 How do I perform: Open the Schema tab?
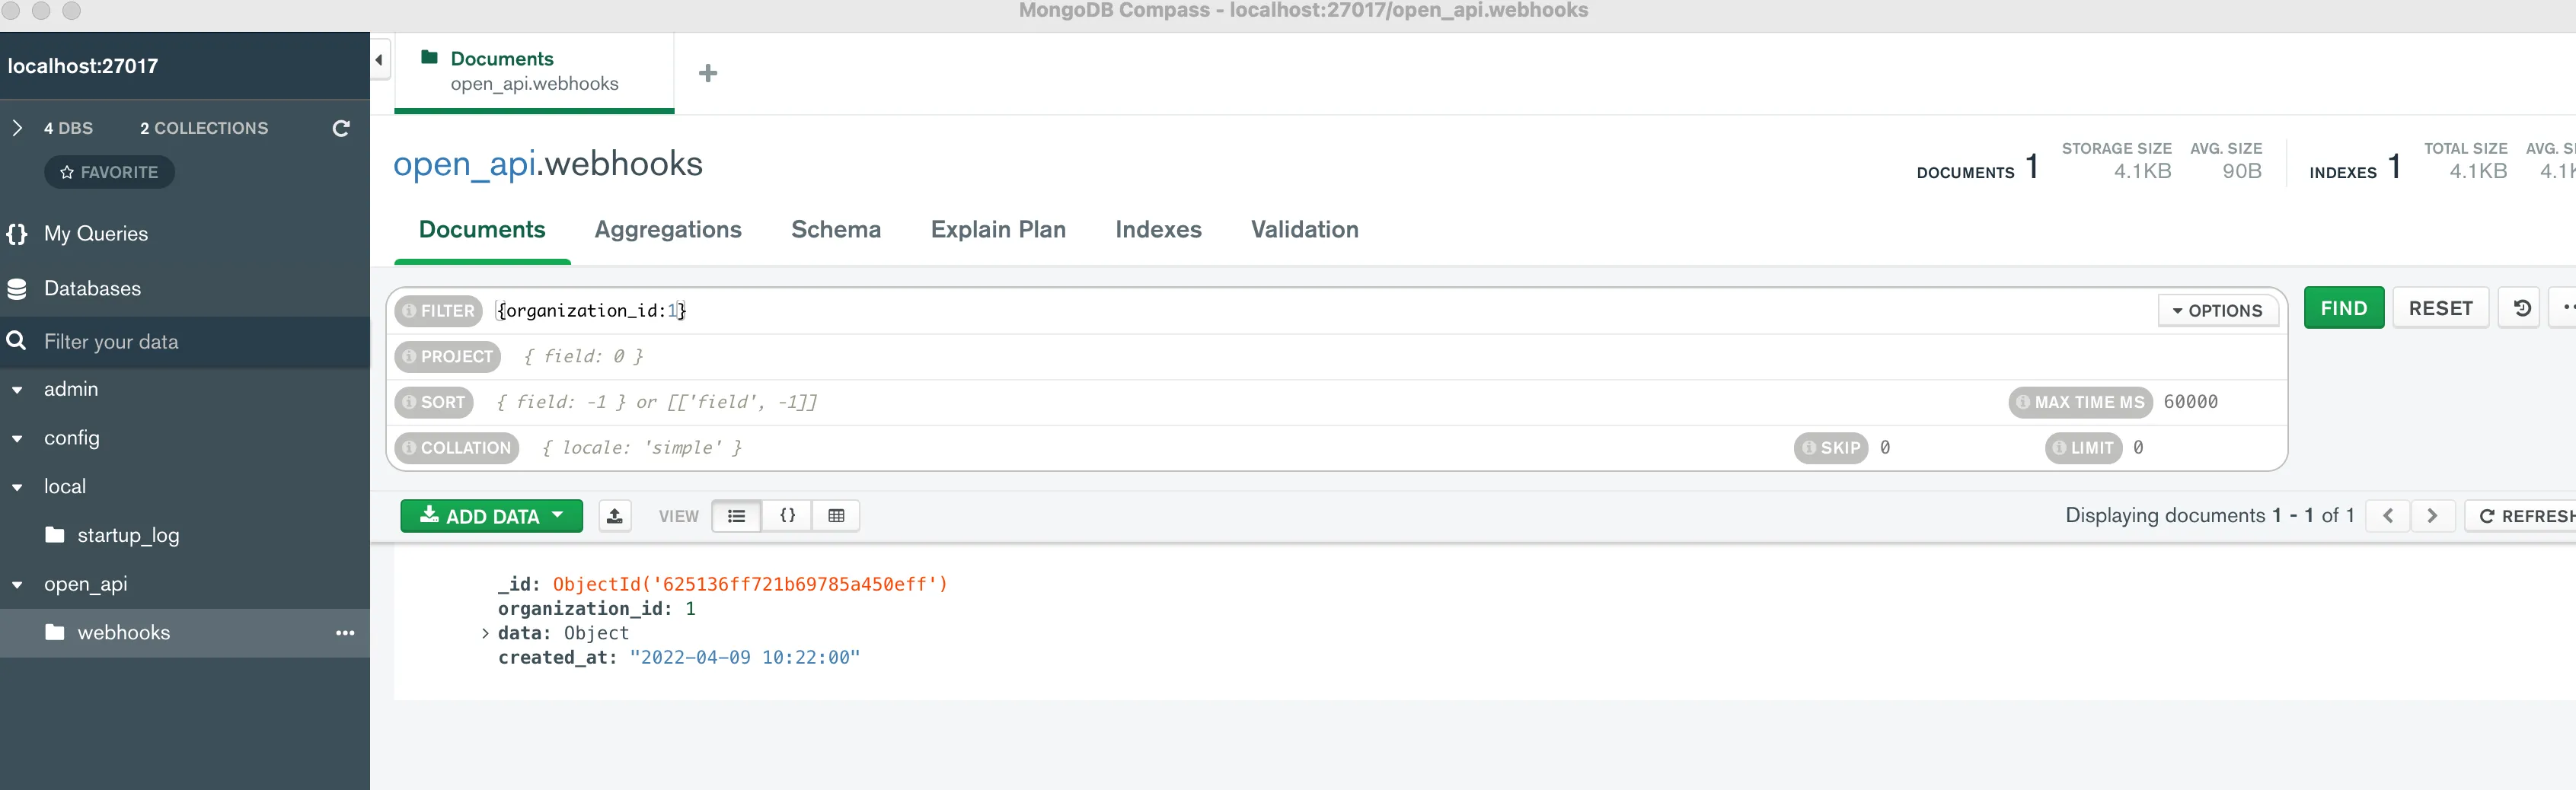point(836,230)
